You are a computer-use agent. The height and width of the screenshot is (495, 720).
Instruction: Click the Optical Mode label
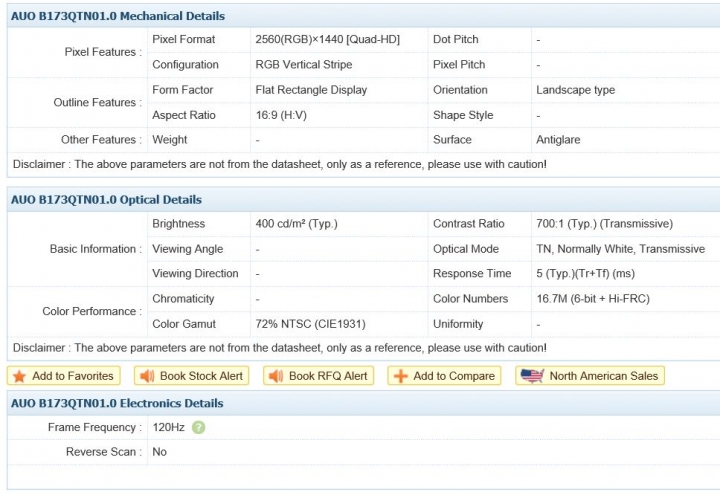pyautogui.click(x=466, y=249)
